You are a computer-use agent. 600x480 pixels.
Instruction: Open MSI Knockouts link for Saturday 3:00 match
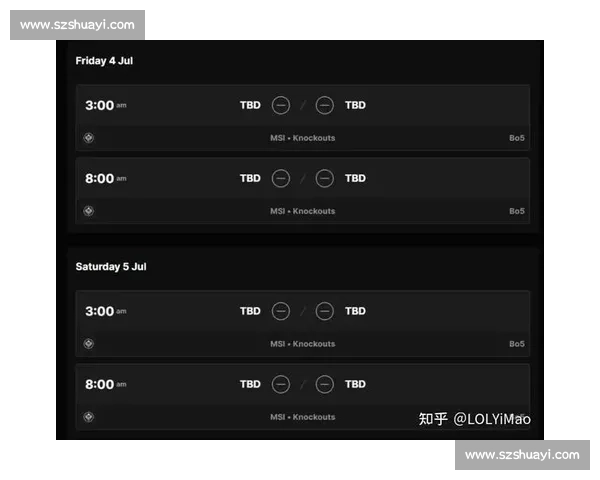(x=303, y=344)
